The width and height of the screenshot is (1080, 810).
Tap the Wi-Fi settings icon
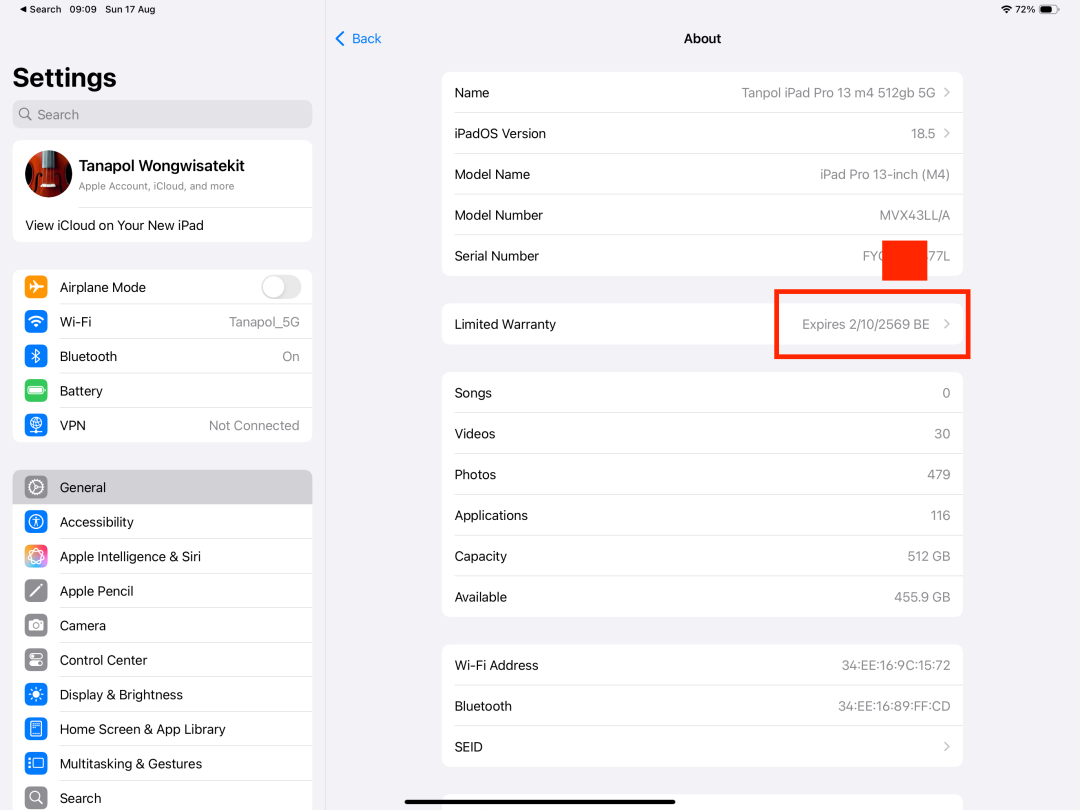pos(36,322)
